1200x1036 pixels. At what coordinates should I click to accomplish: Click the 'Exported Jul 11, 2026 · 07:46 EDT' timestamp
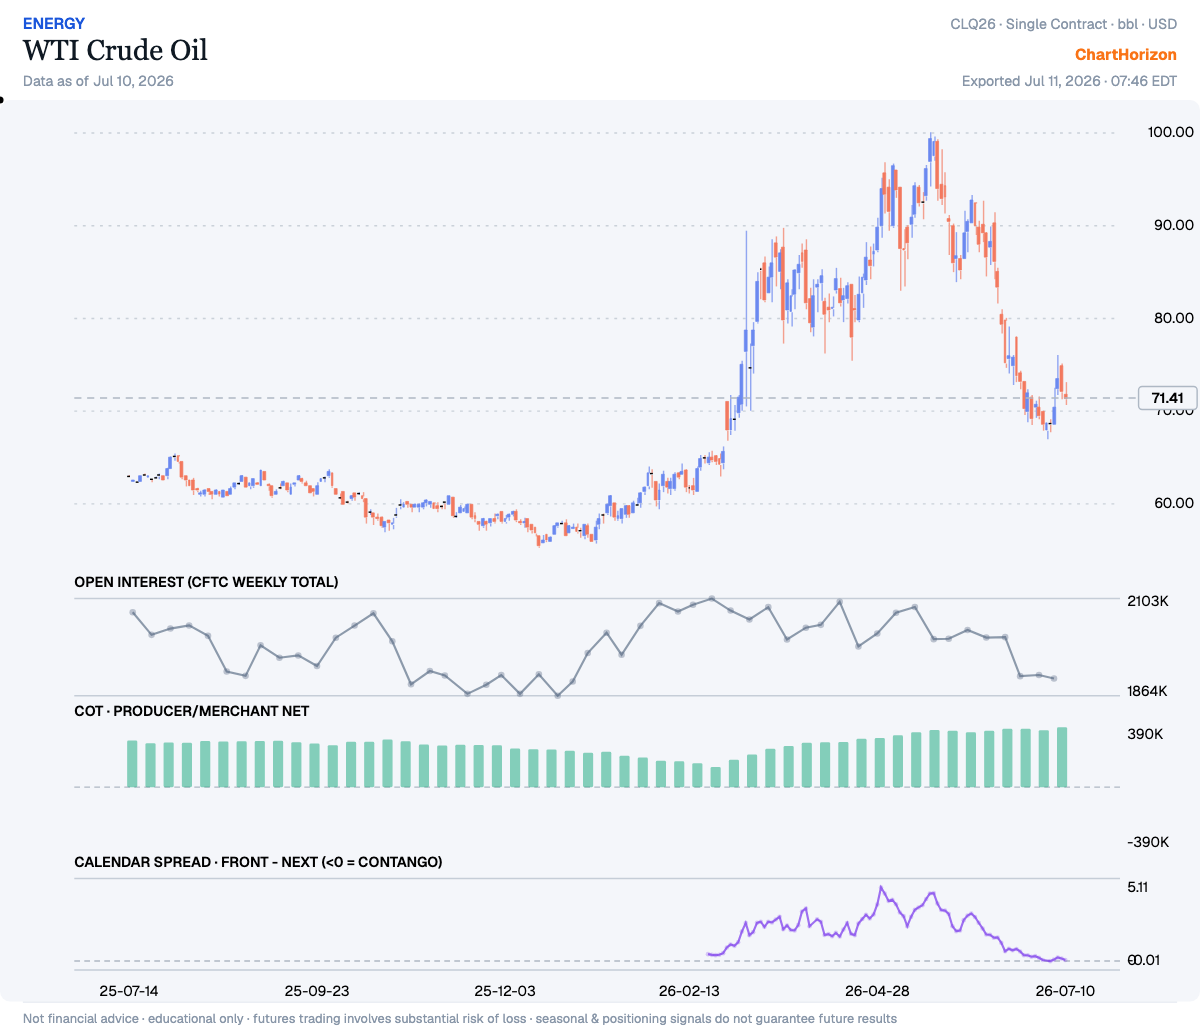click(1069, 81)
